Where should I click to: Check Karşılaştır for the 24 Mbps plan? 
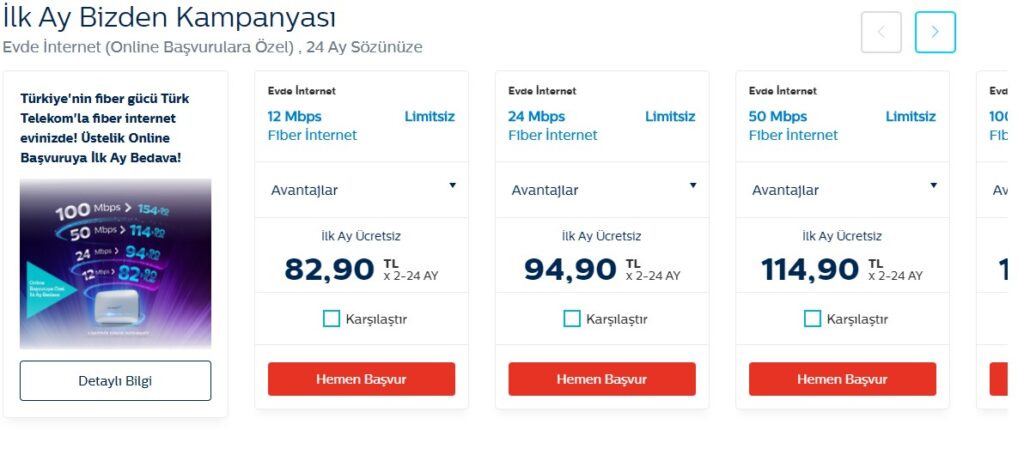point(572,318)
